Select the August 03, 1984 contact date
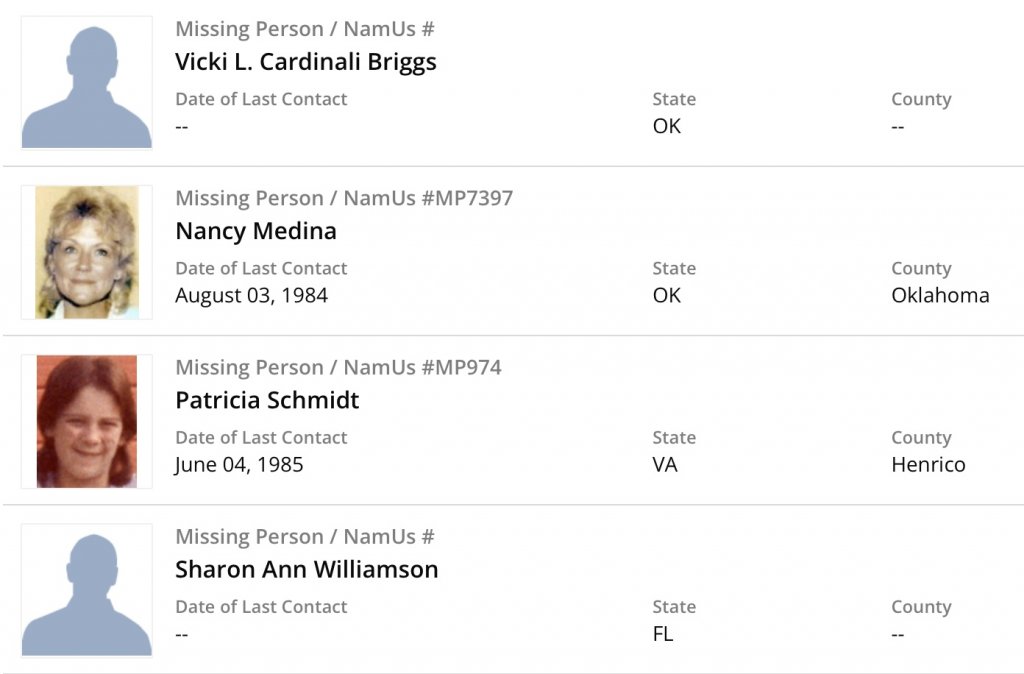1024x674 pixels. click(251, 295)
